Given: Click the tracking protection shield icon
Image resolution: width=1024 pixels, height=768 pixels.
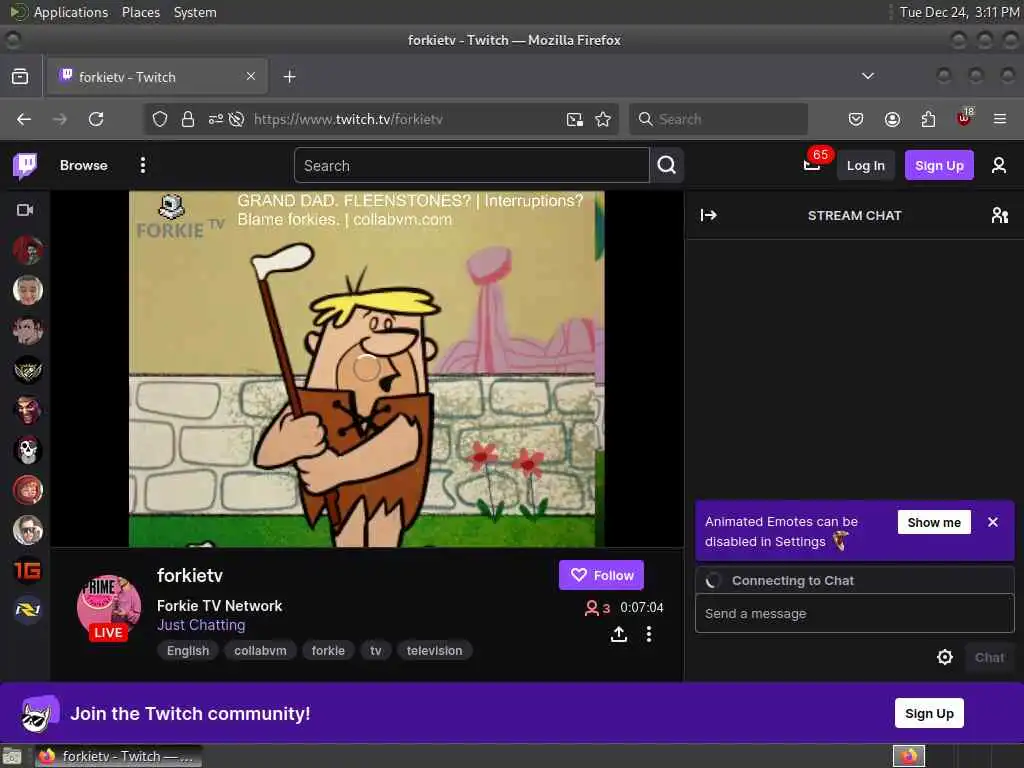Looking at the screenshot, I should [159, 119].
